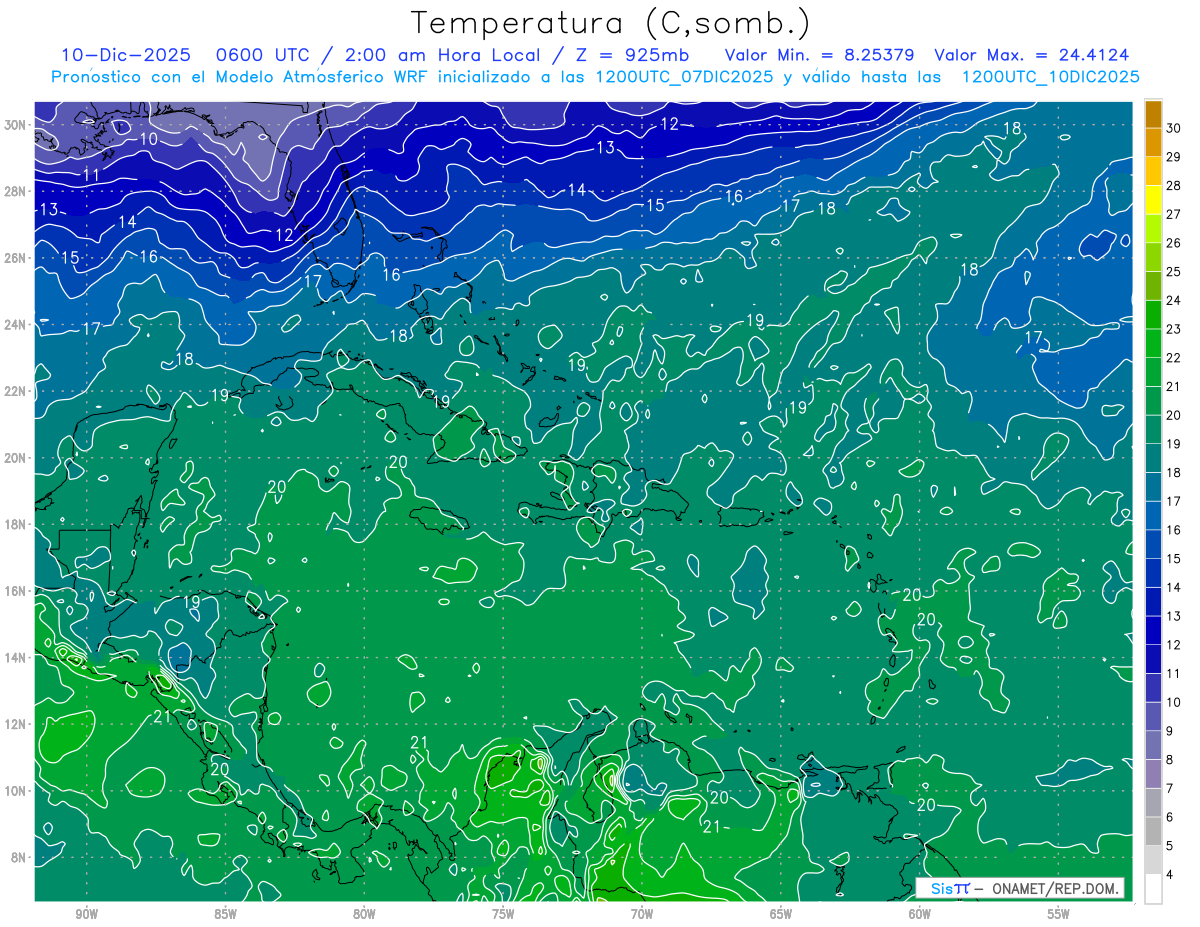Click the "1200UTC_07DIC2025" initialization time

(684, 77)
